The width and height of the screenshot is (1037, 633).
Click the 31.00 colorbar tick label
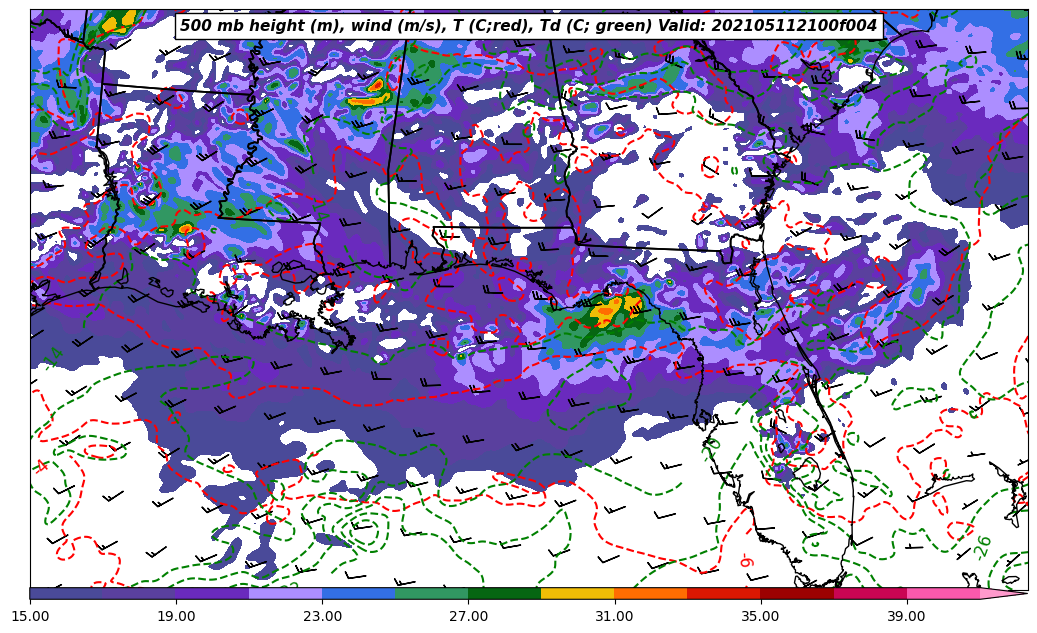coord(614,616)
